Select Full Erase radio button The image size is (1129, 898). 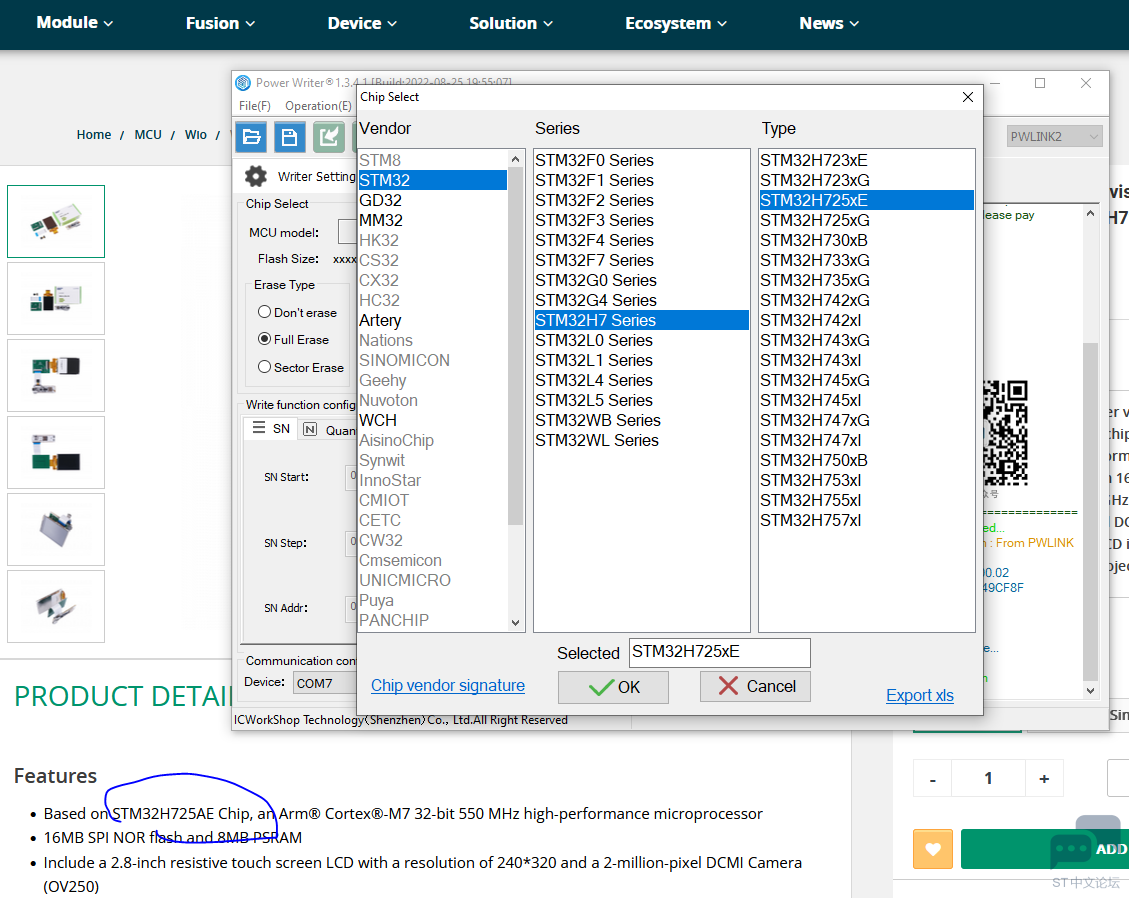264,338
